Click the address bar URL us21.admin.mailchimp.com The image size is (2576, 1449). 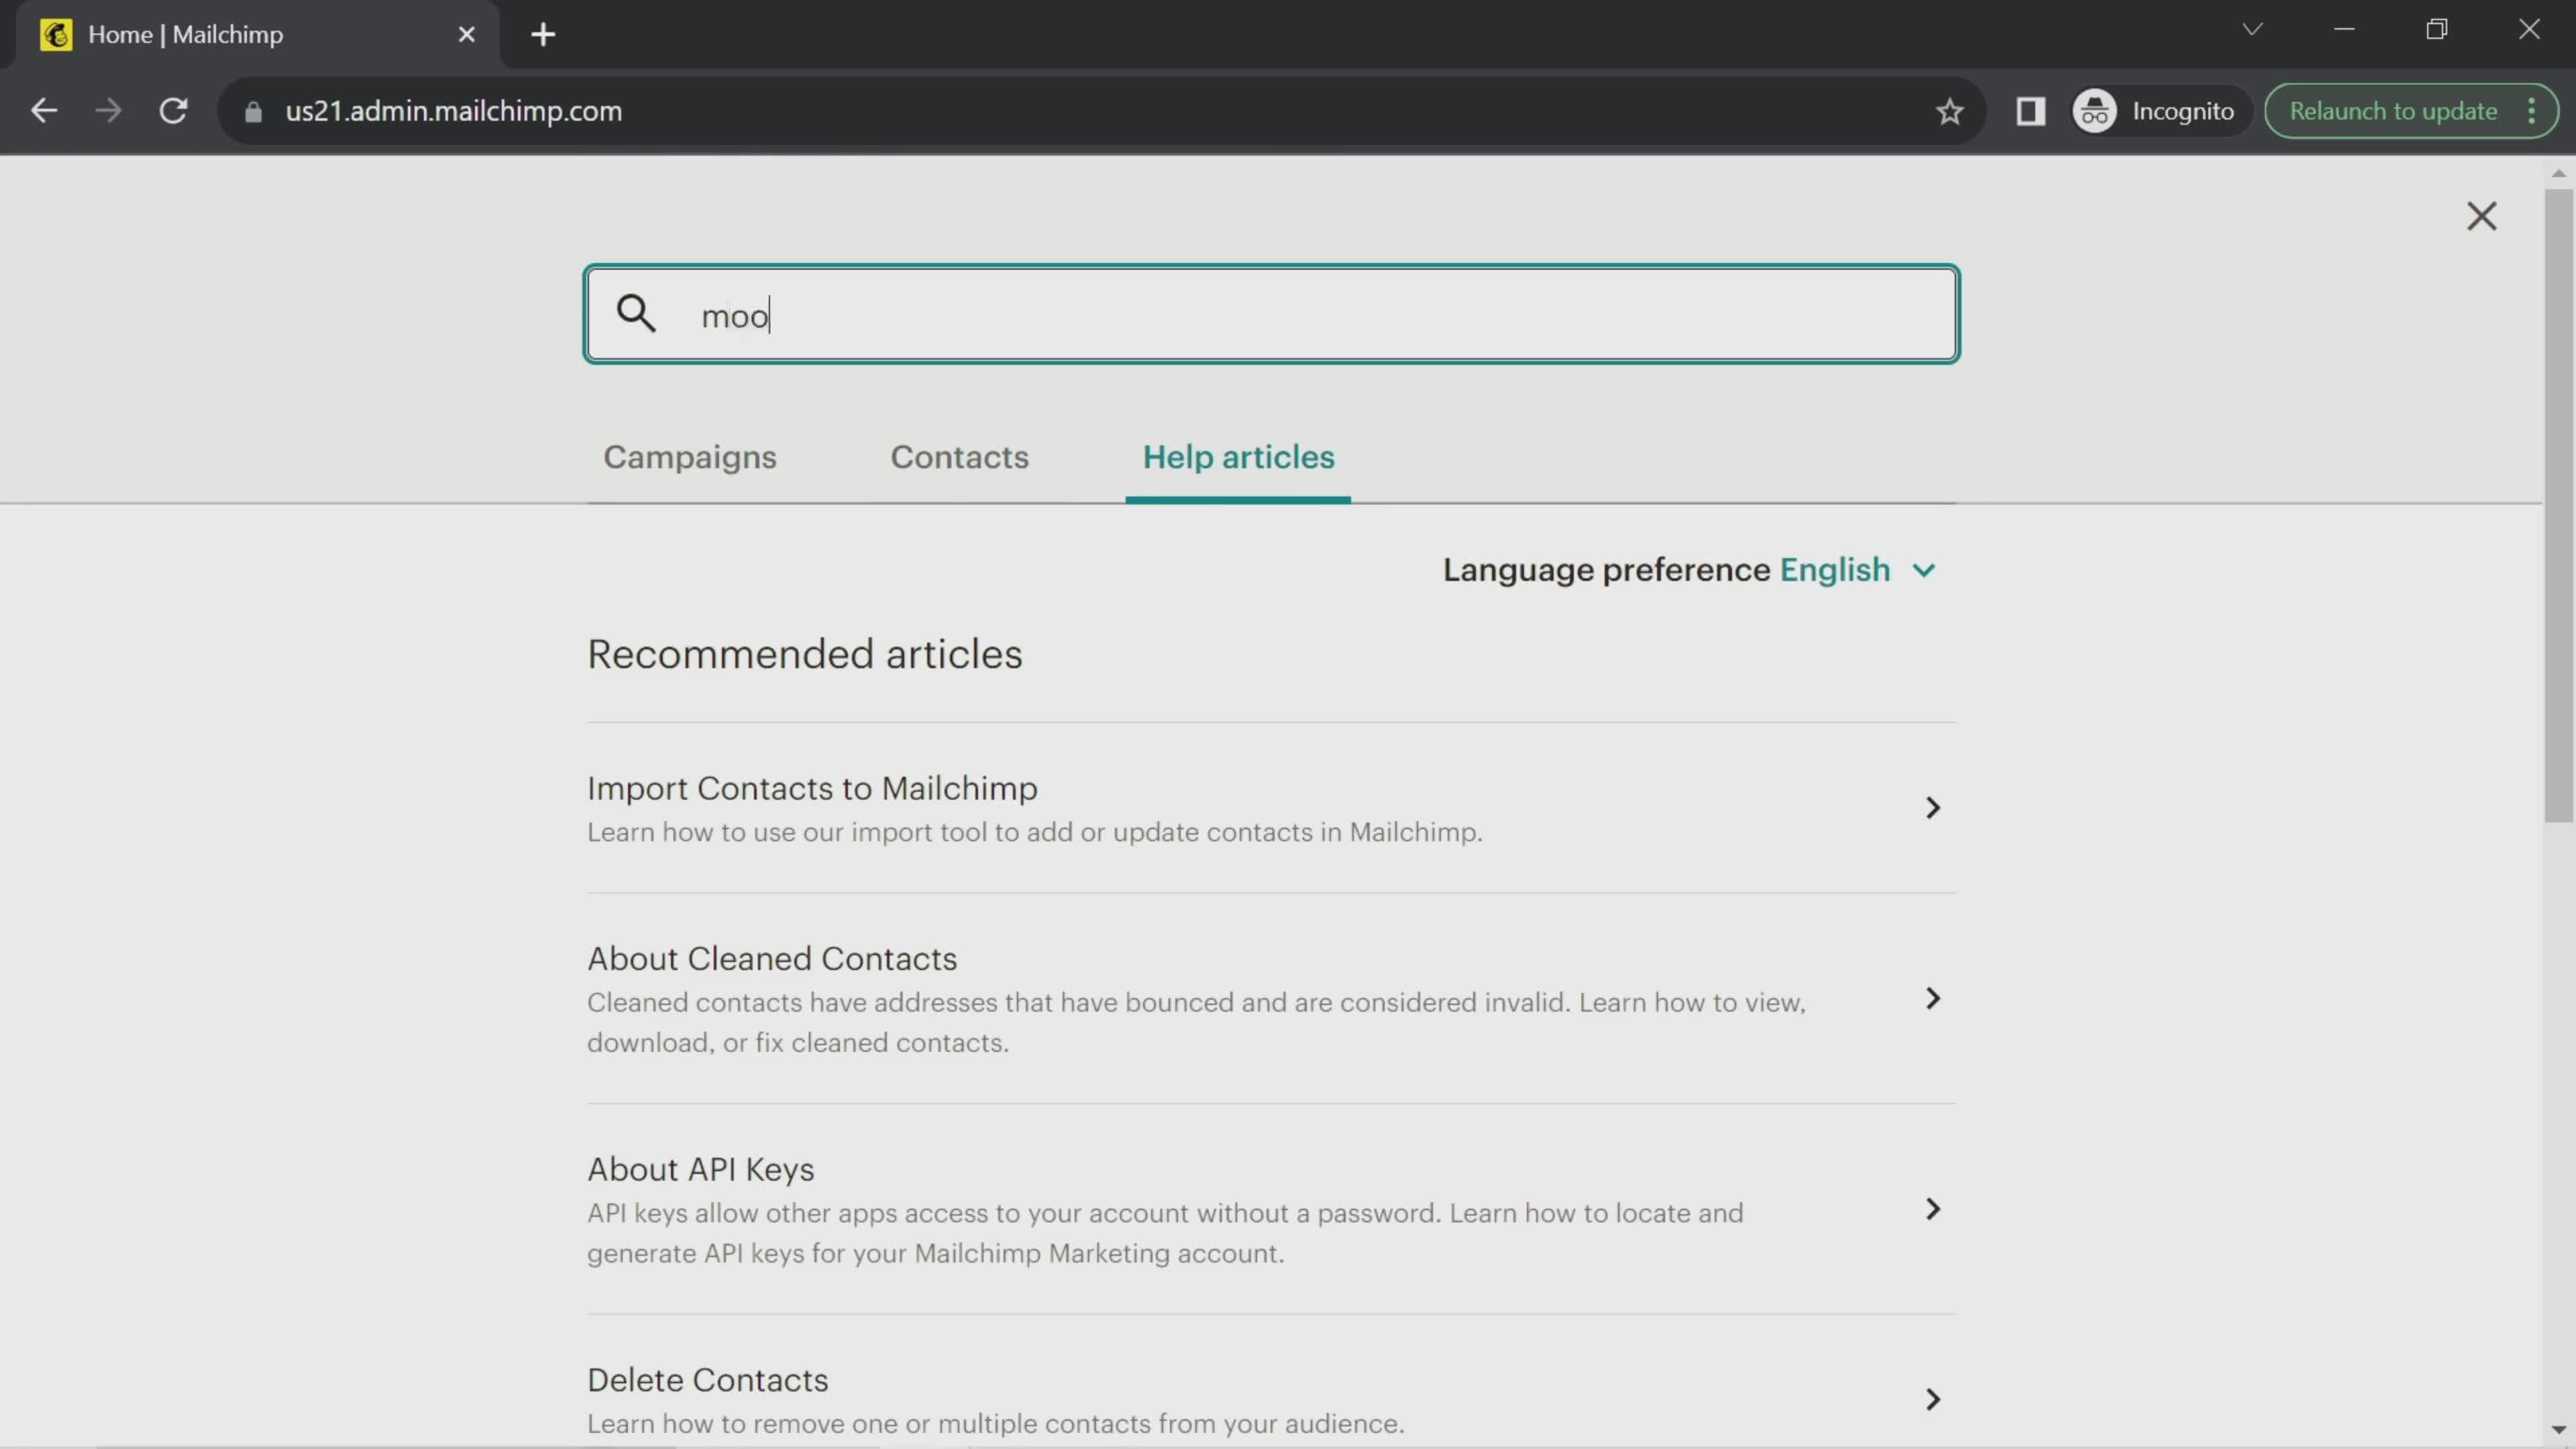click(x=454, y=111)
